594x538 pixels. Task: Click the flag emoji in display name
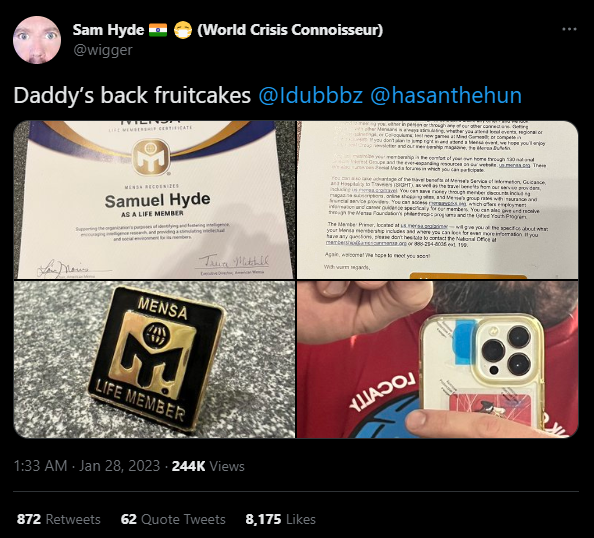[158, 30]
